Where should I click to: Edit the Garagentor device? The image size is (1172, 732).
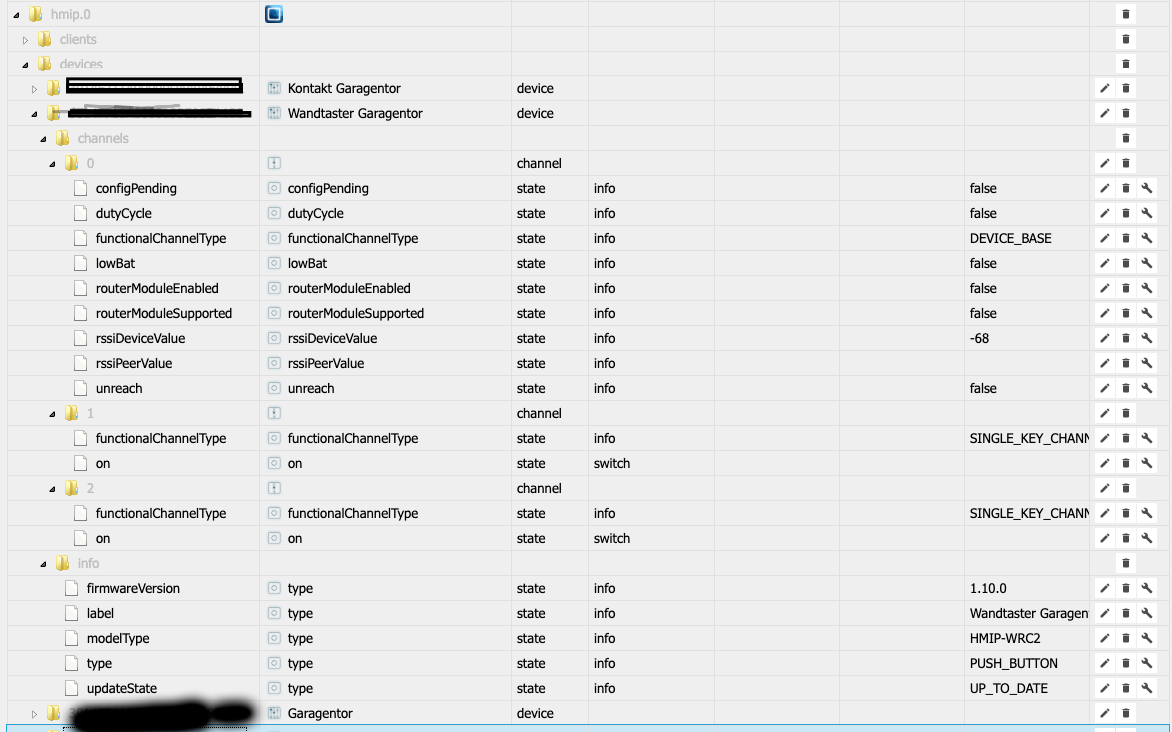1104,713
